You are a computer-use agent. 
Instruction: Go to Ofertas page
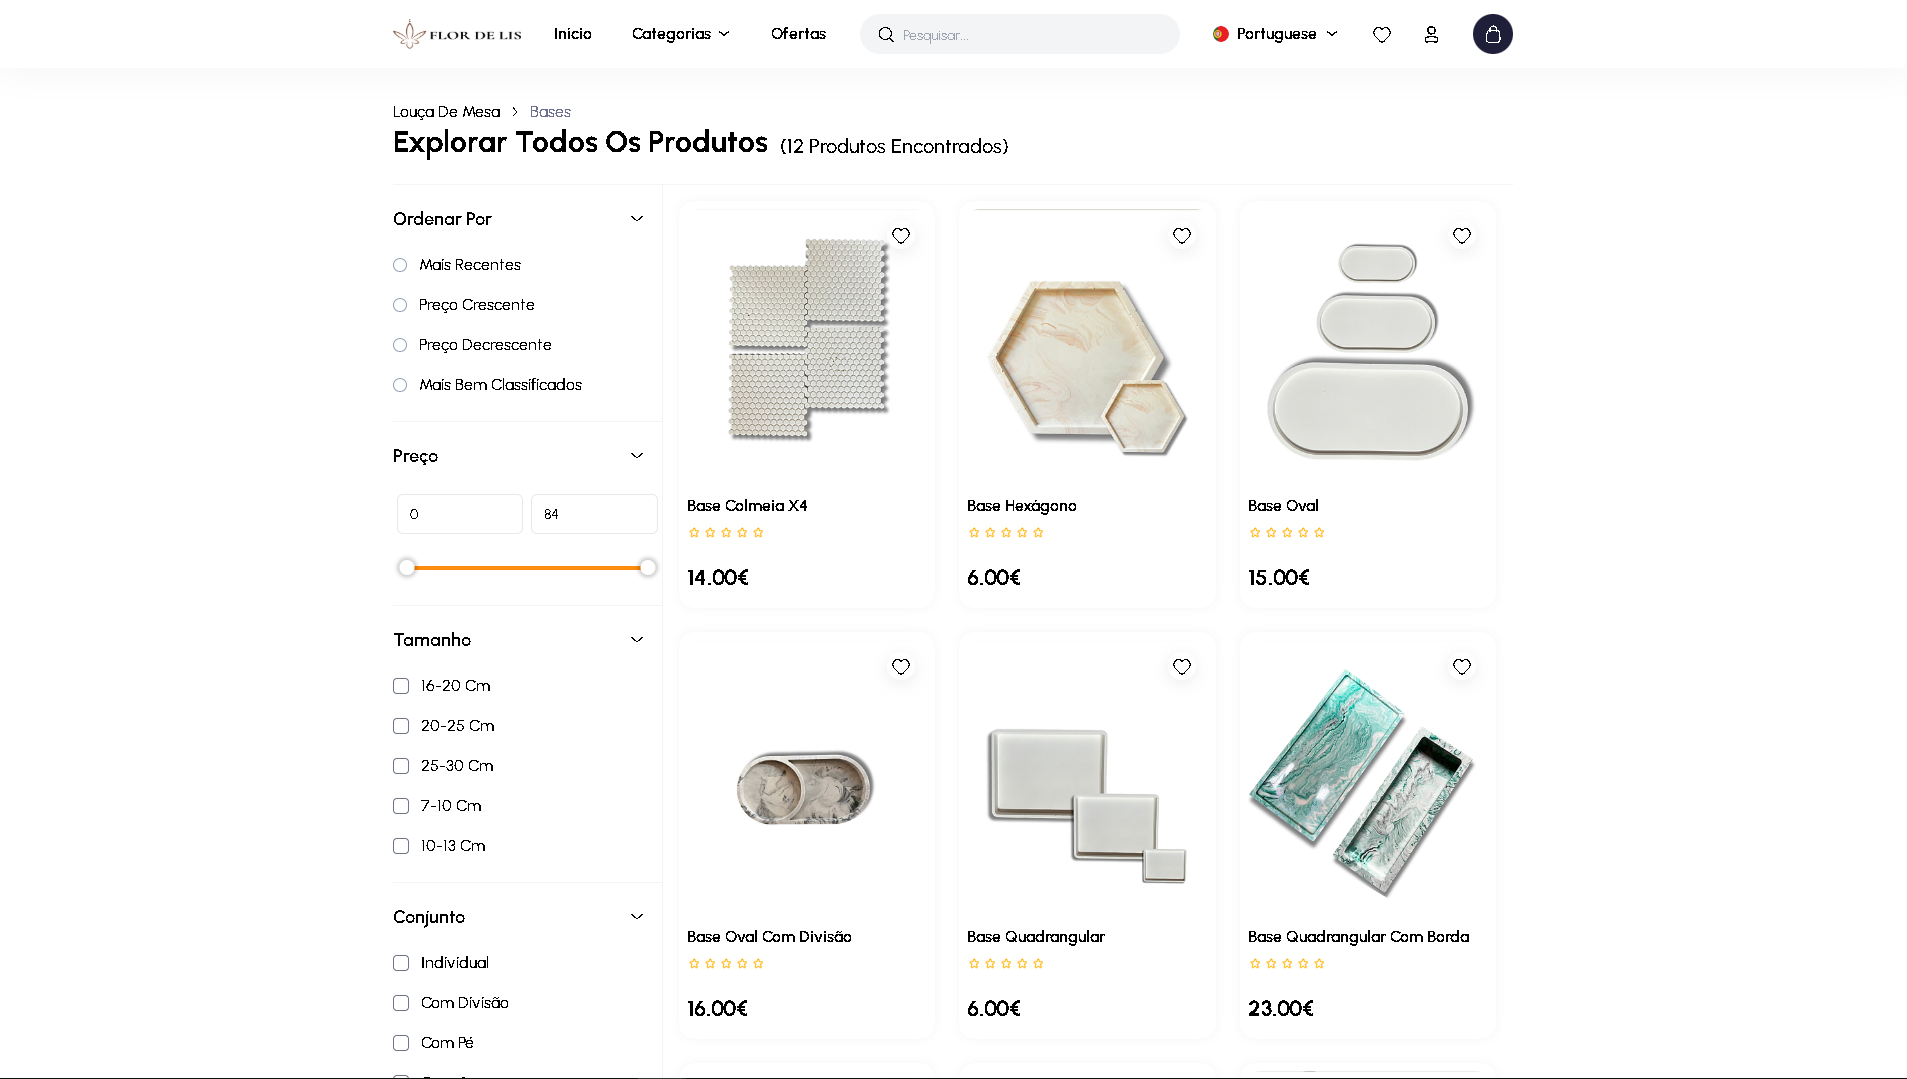coord(798,34)
